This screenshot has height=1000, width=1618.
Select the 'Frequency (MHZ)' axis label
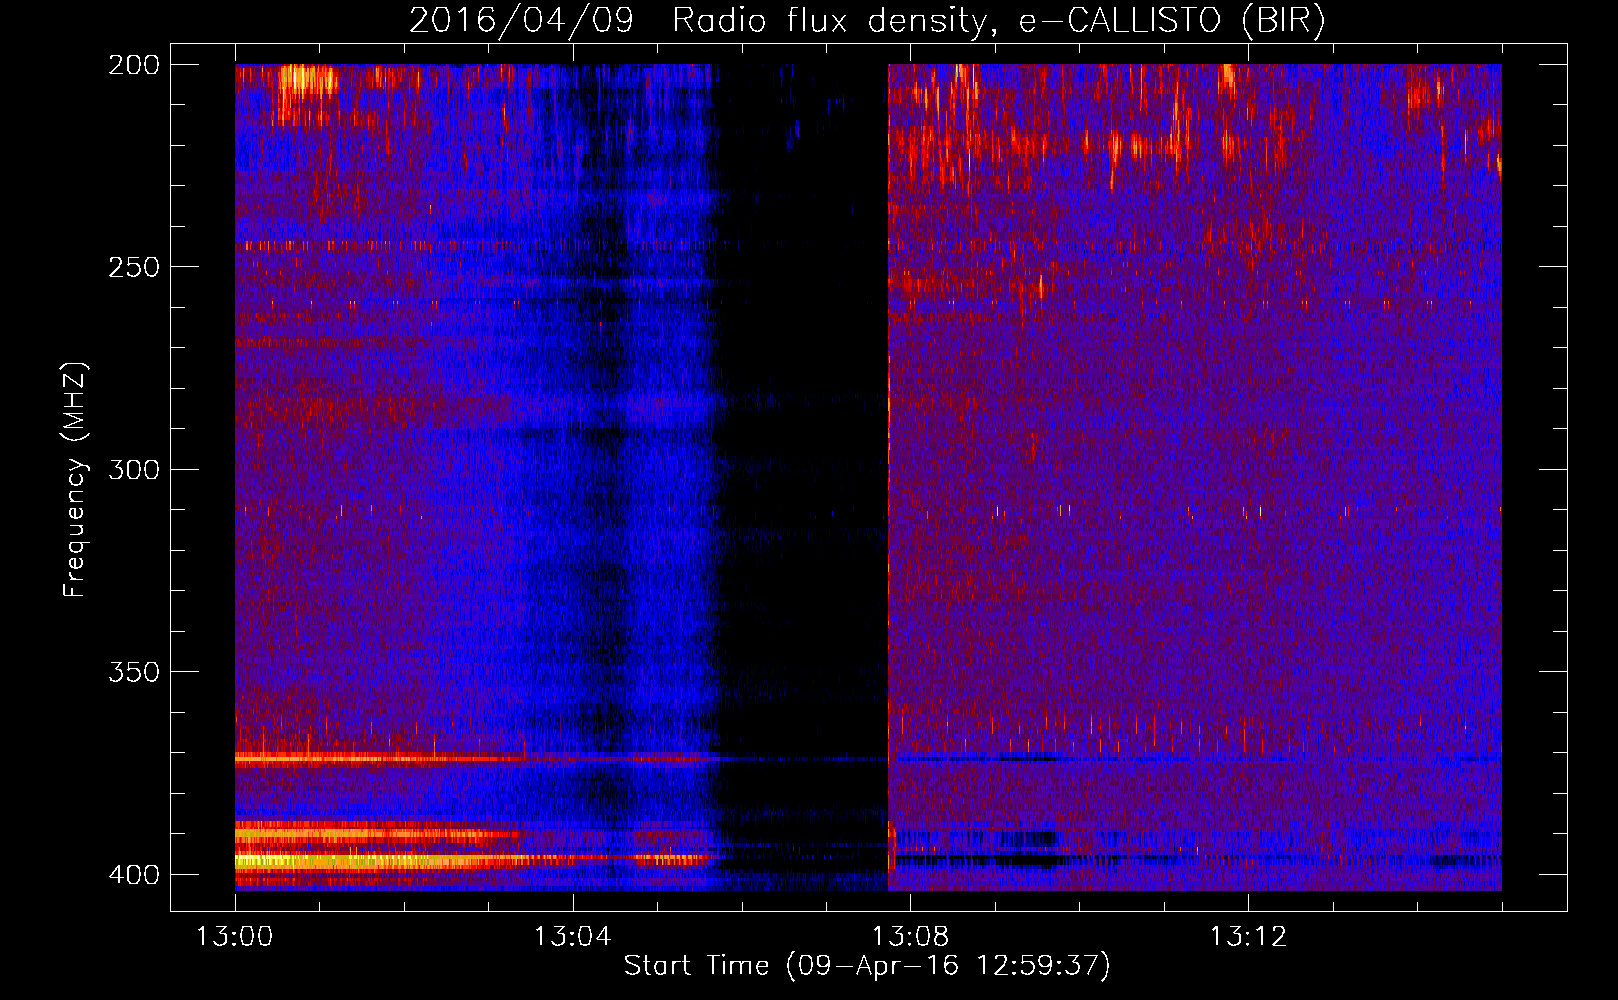pos(75,479)
